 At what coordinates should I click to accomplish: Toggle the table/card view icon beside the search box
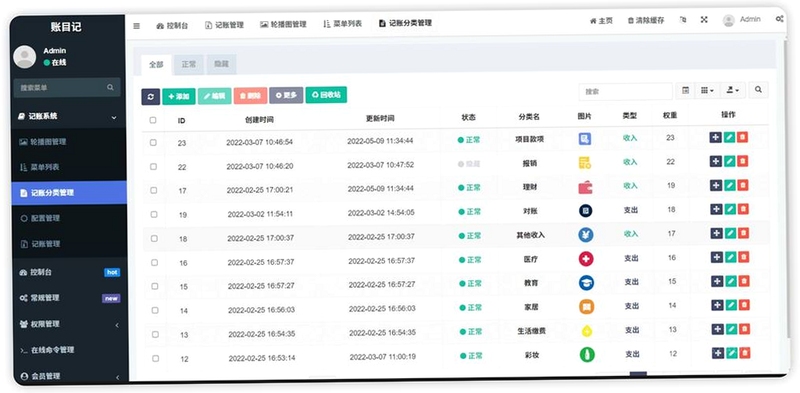(685, 90)
